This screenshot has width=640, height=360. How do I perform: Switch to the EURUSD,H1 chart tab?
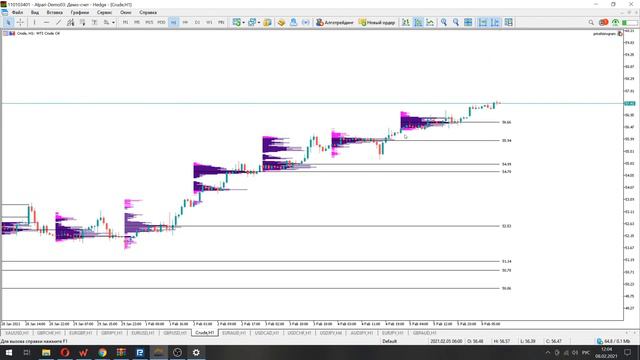tap(143, 333)
